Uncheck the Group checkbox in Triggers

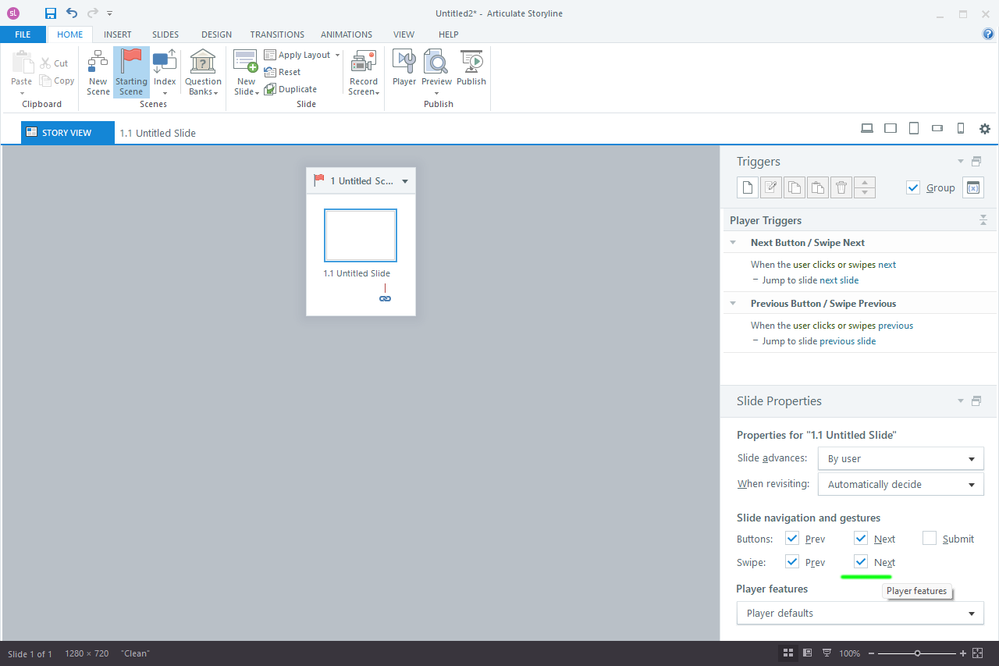pyautogui.click(x=913, y=188)
